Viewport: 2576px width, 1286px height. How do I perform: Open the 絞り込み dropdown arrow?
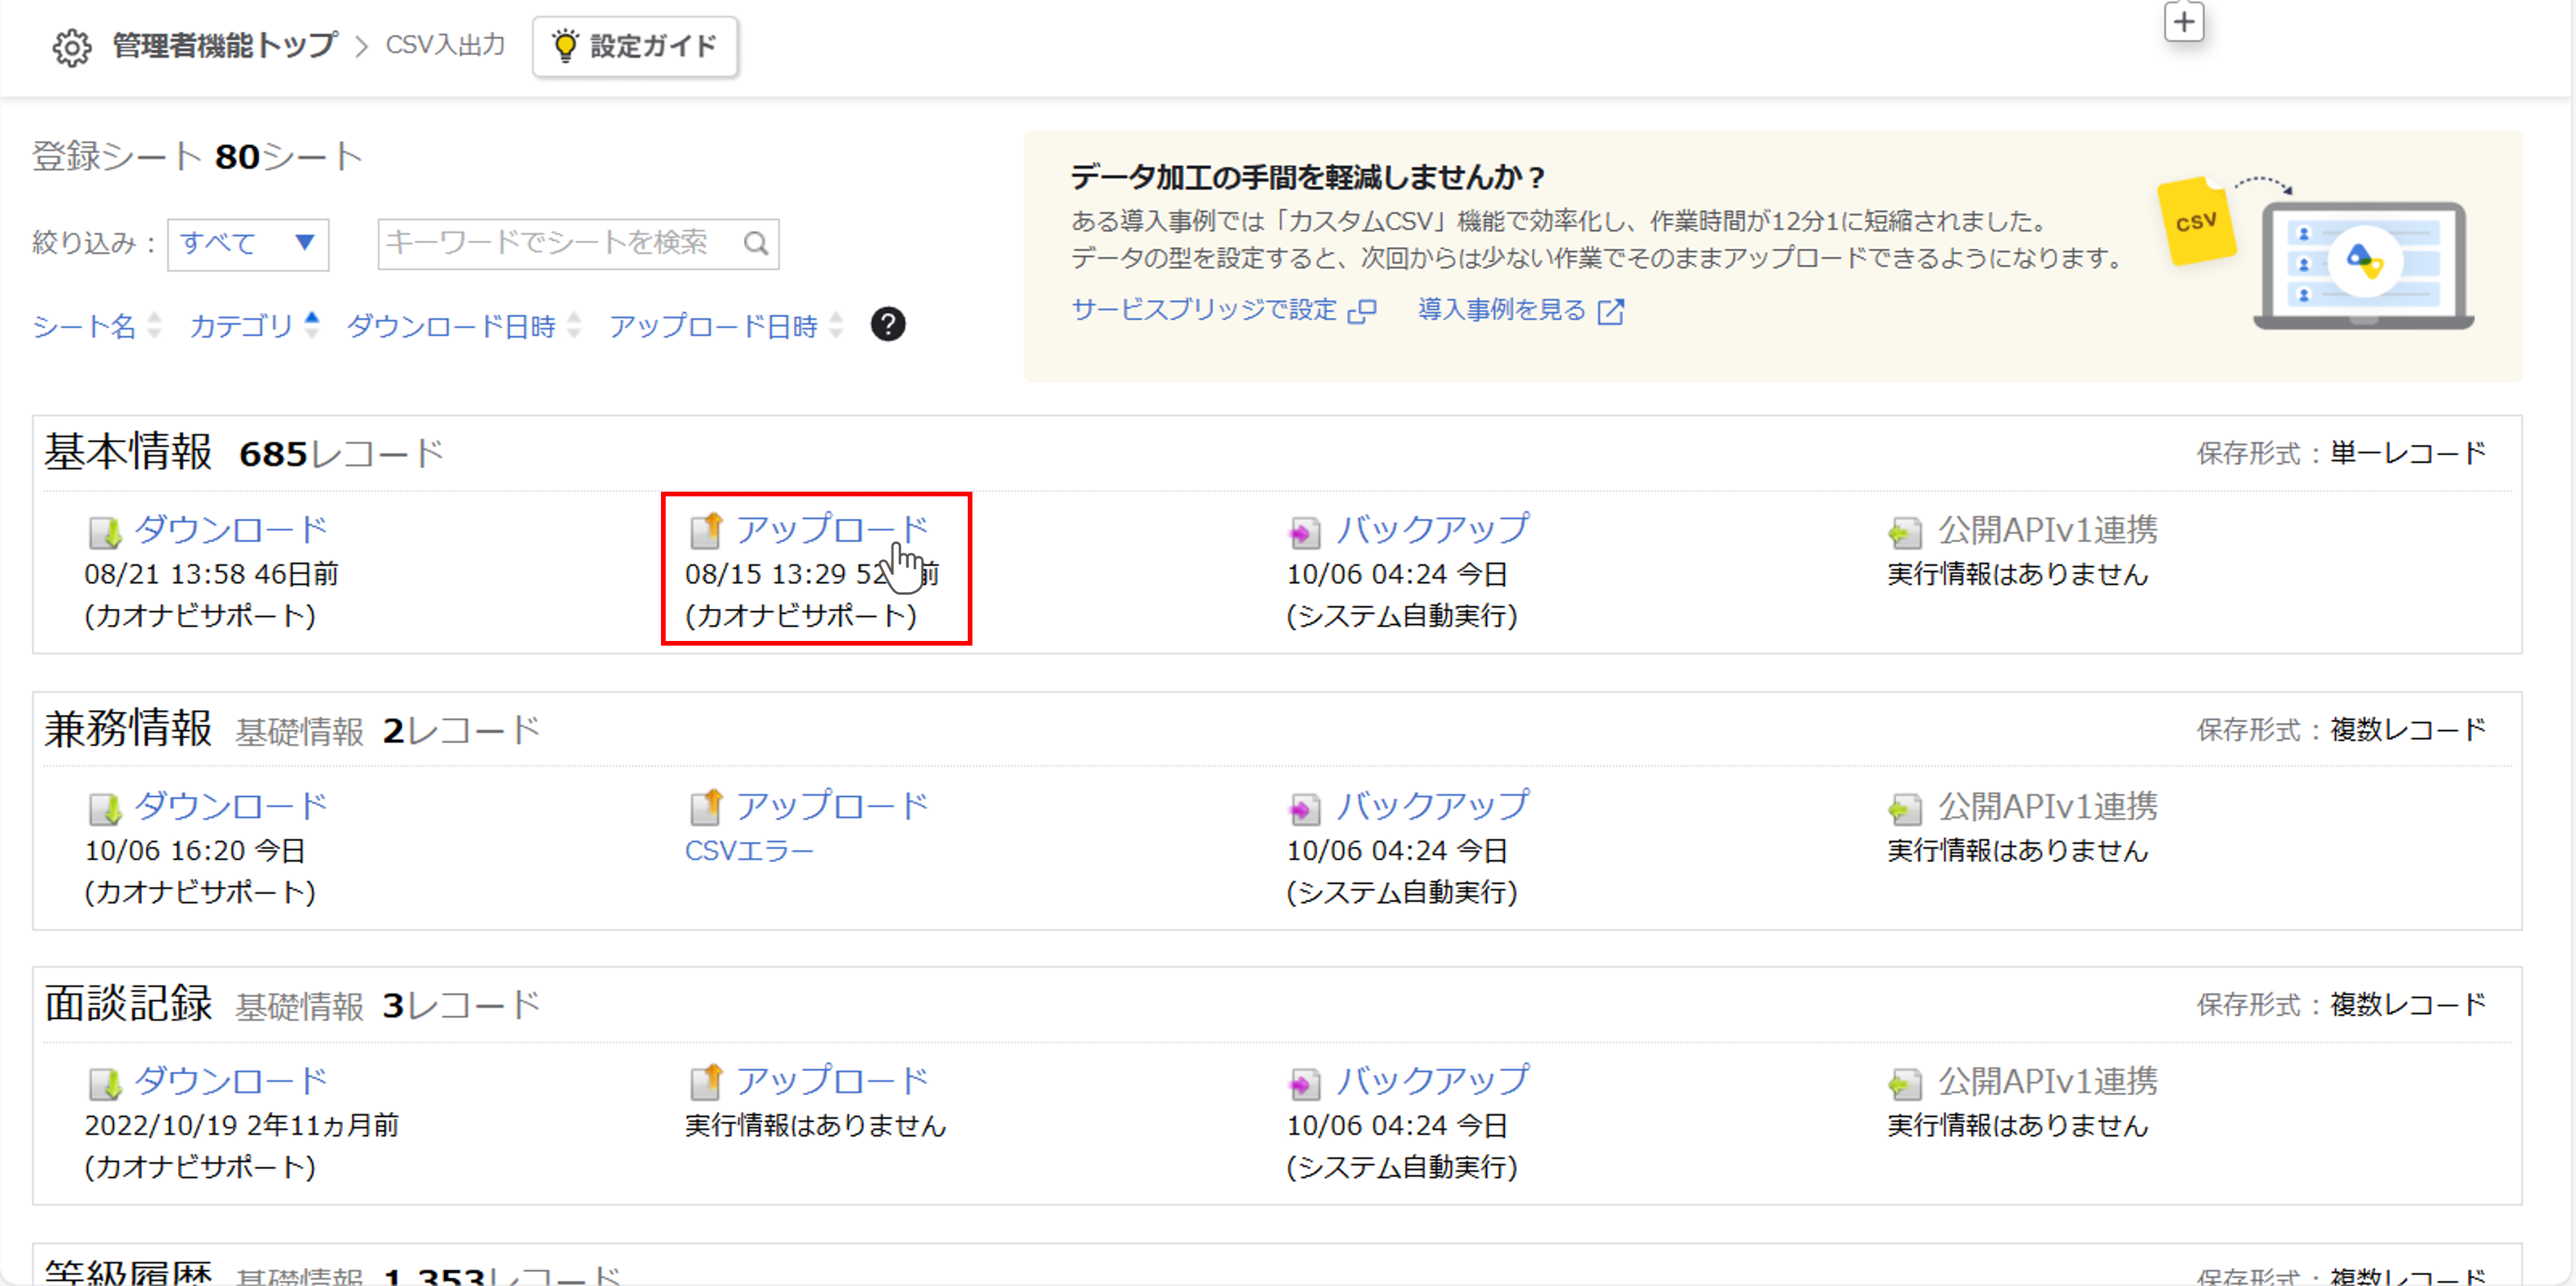(x=304, y=243)
